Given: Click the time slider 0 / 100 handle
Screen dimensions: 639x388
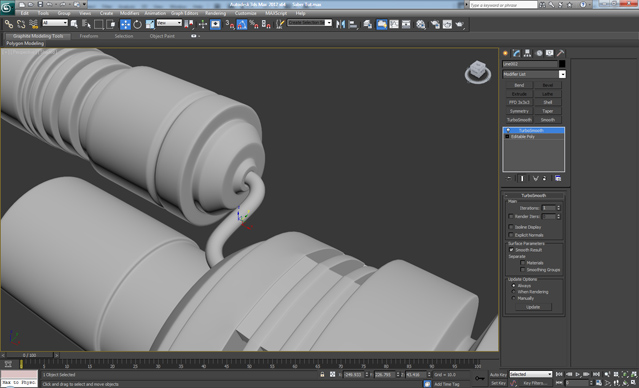Looking at the screenshot, I should 30,355.
